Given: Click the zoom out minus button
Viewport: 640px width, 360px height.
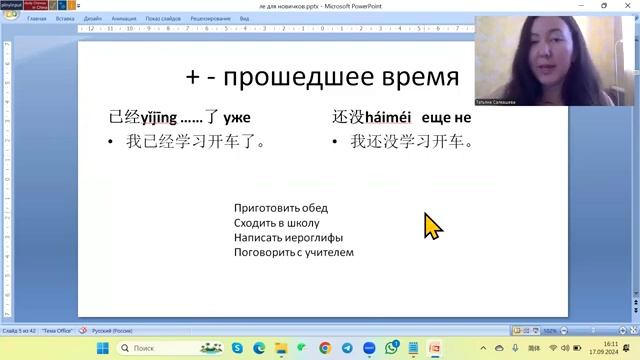Looking at the screenshot, I should click(564, 331).
